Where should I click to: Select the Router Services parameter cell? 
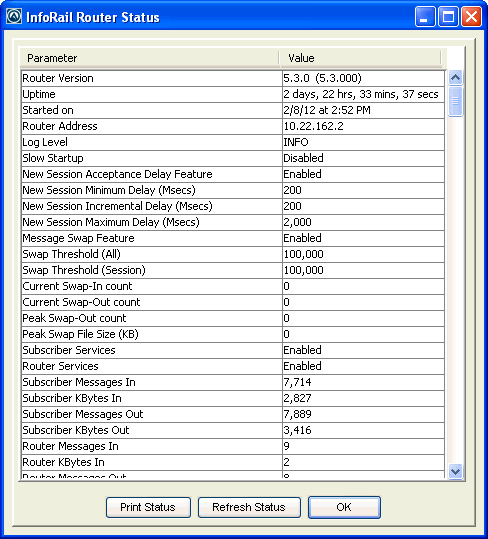[152, 366]
